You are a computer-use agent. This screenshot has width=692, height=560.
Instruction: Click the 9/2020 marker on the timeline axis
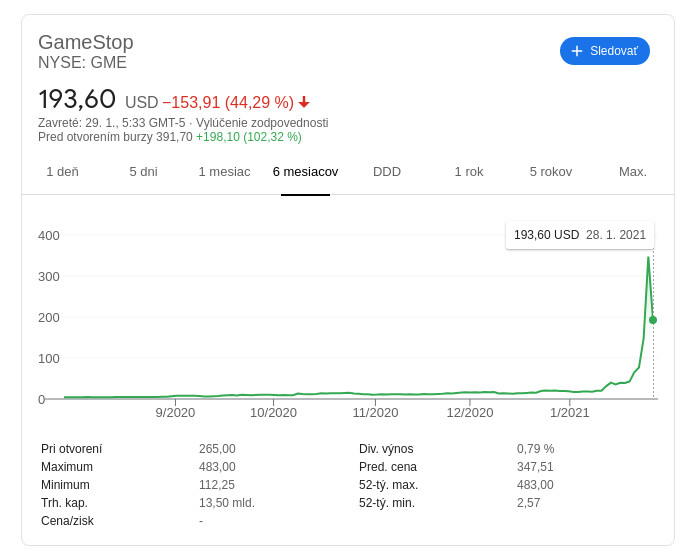pos(175,412)
